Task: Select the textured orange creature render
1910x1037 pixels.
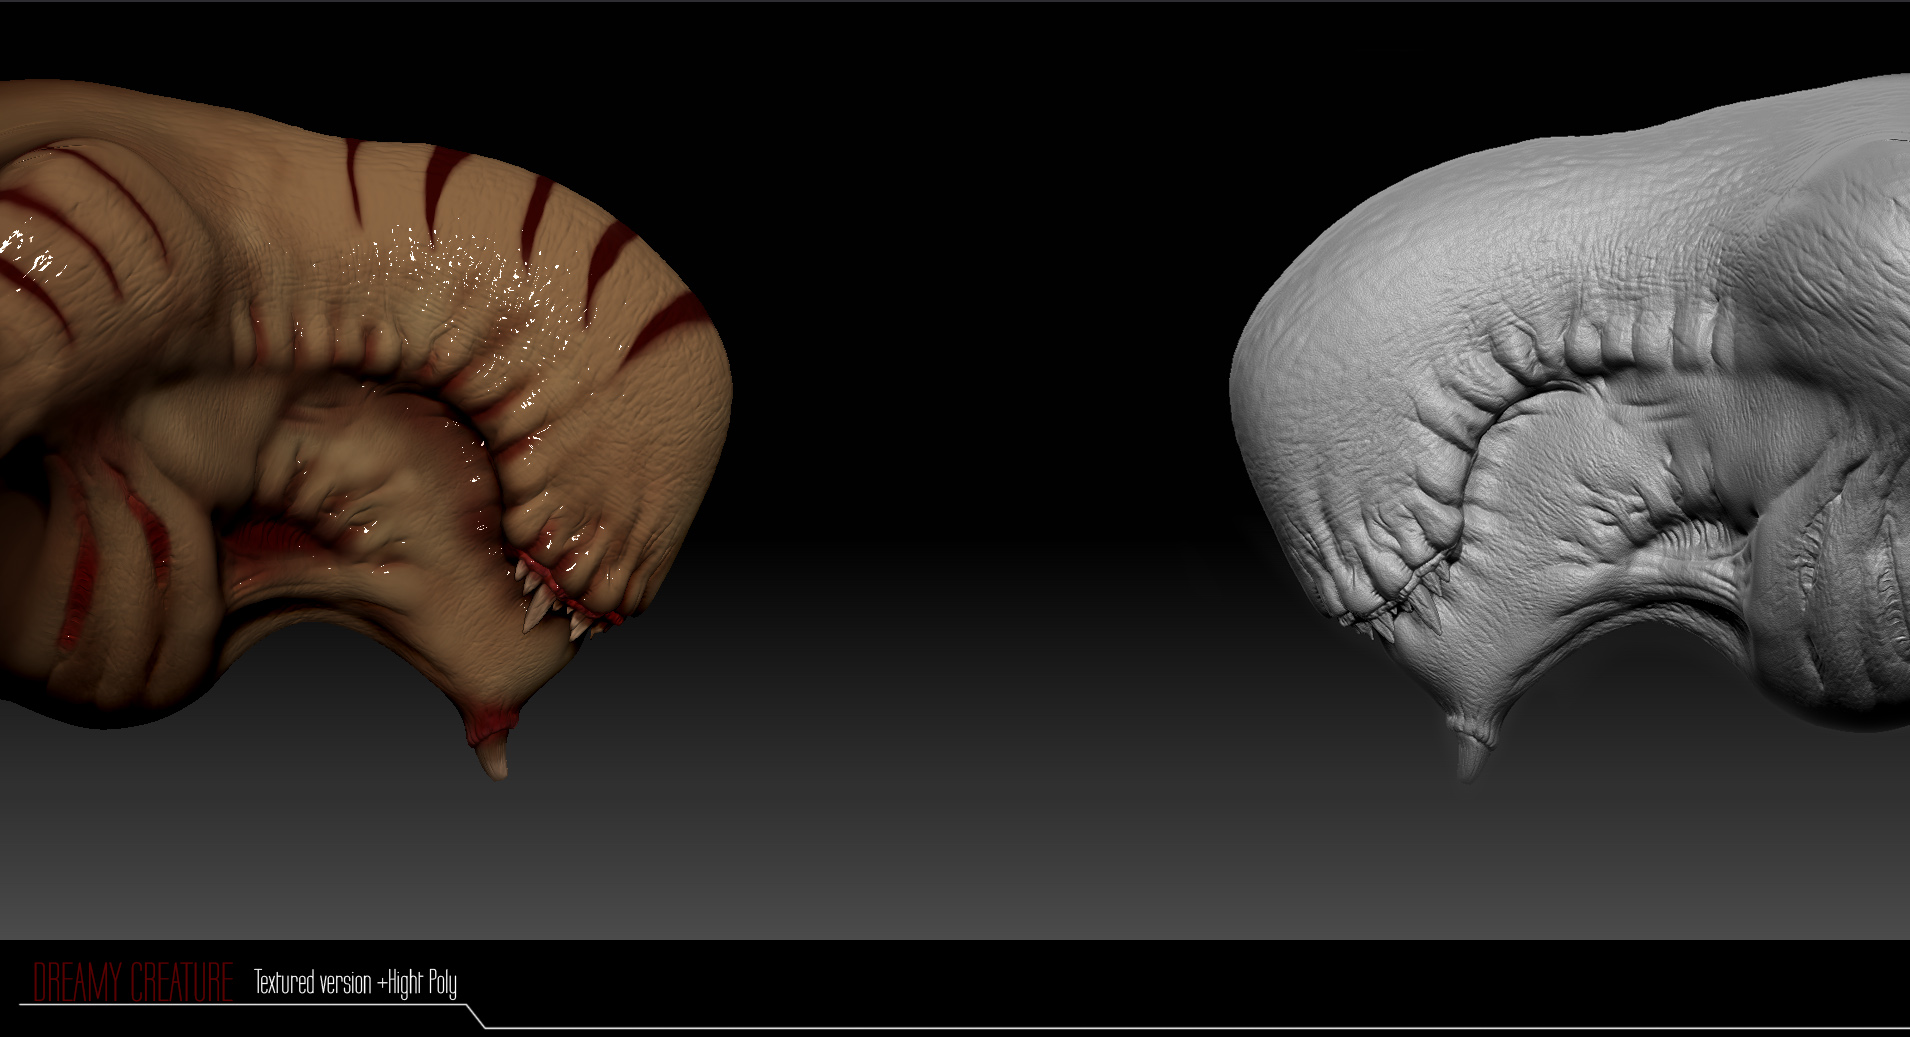Action: (366, 430)
